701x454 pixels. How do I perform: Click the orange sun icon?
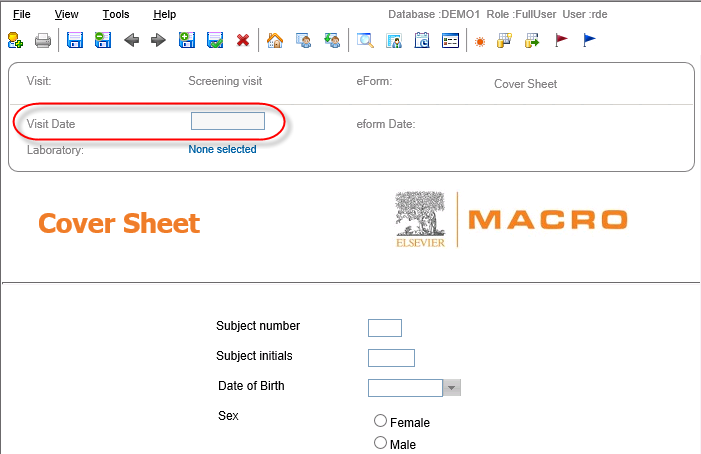[x=480, y=42]
